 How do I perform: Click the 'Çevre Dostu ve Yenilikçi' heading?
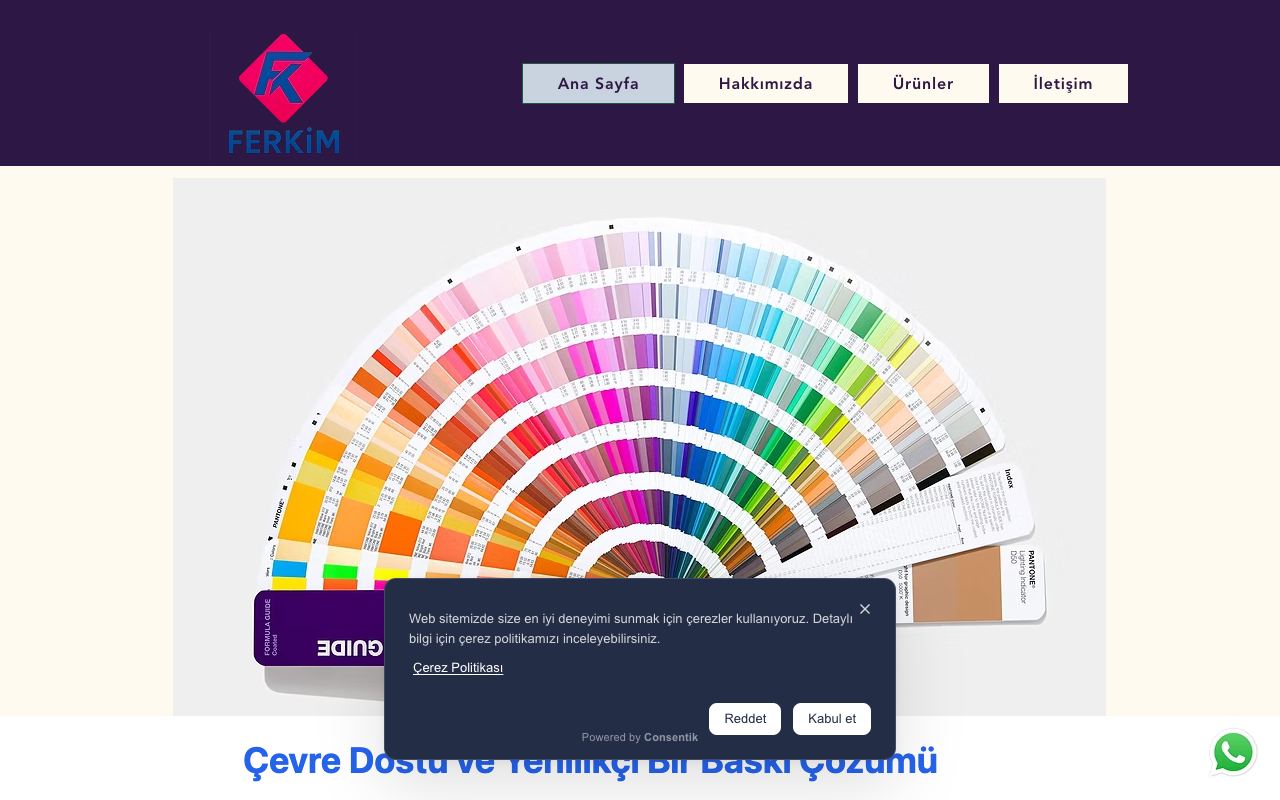[x=590, y=761]
